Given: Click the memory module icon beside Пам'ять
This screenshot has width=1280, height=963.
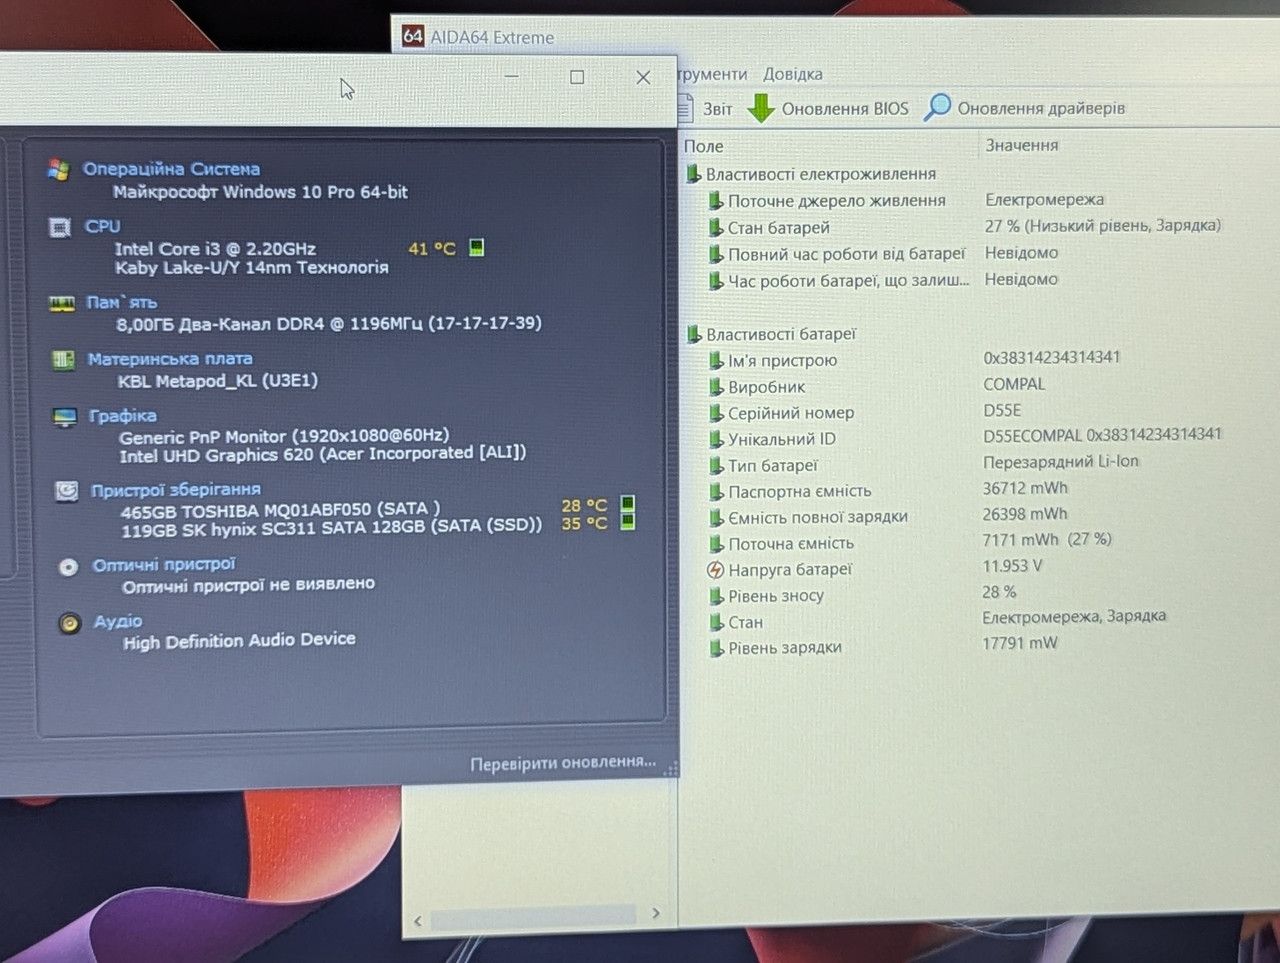Looking at the screenshot, I should pos(62,303).
